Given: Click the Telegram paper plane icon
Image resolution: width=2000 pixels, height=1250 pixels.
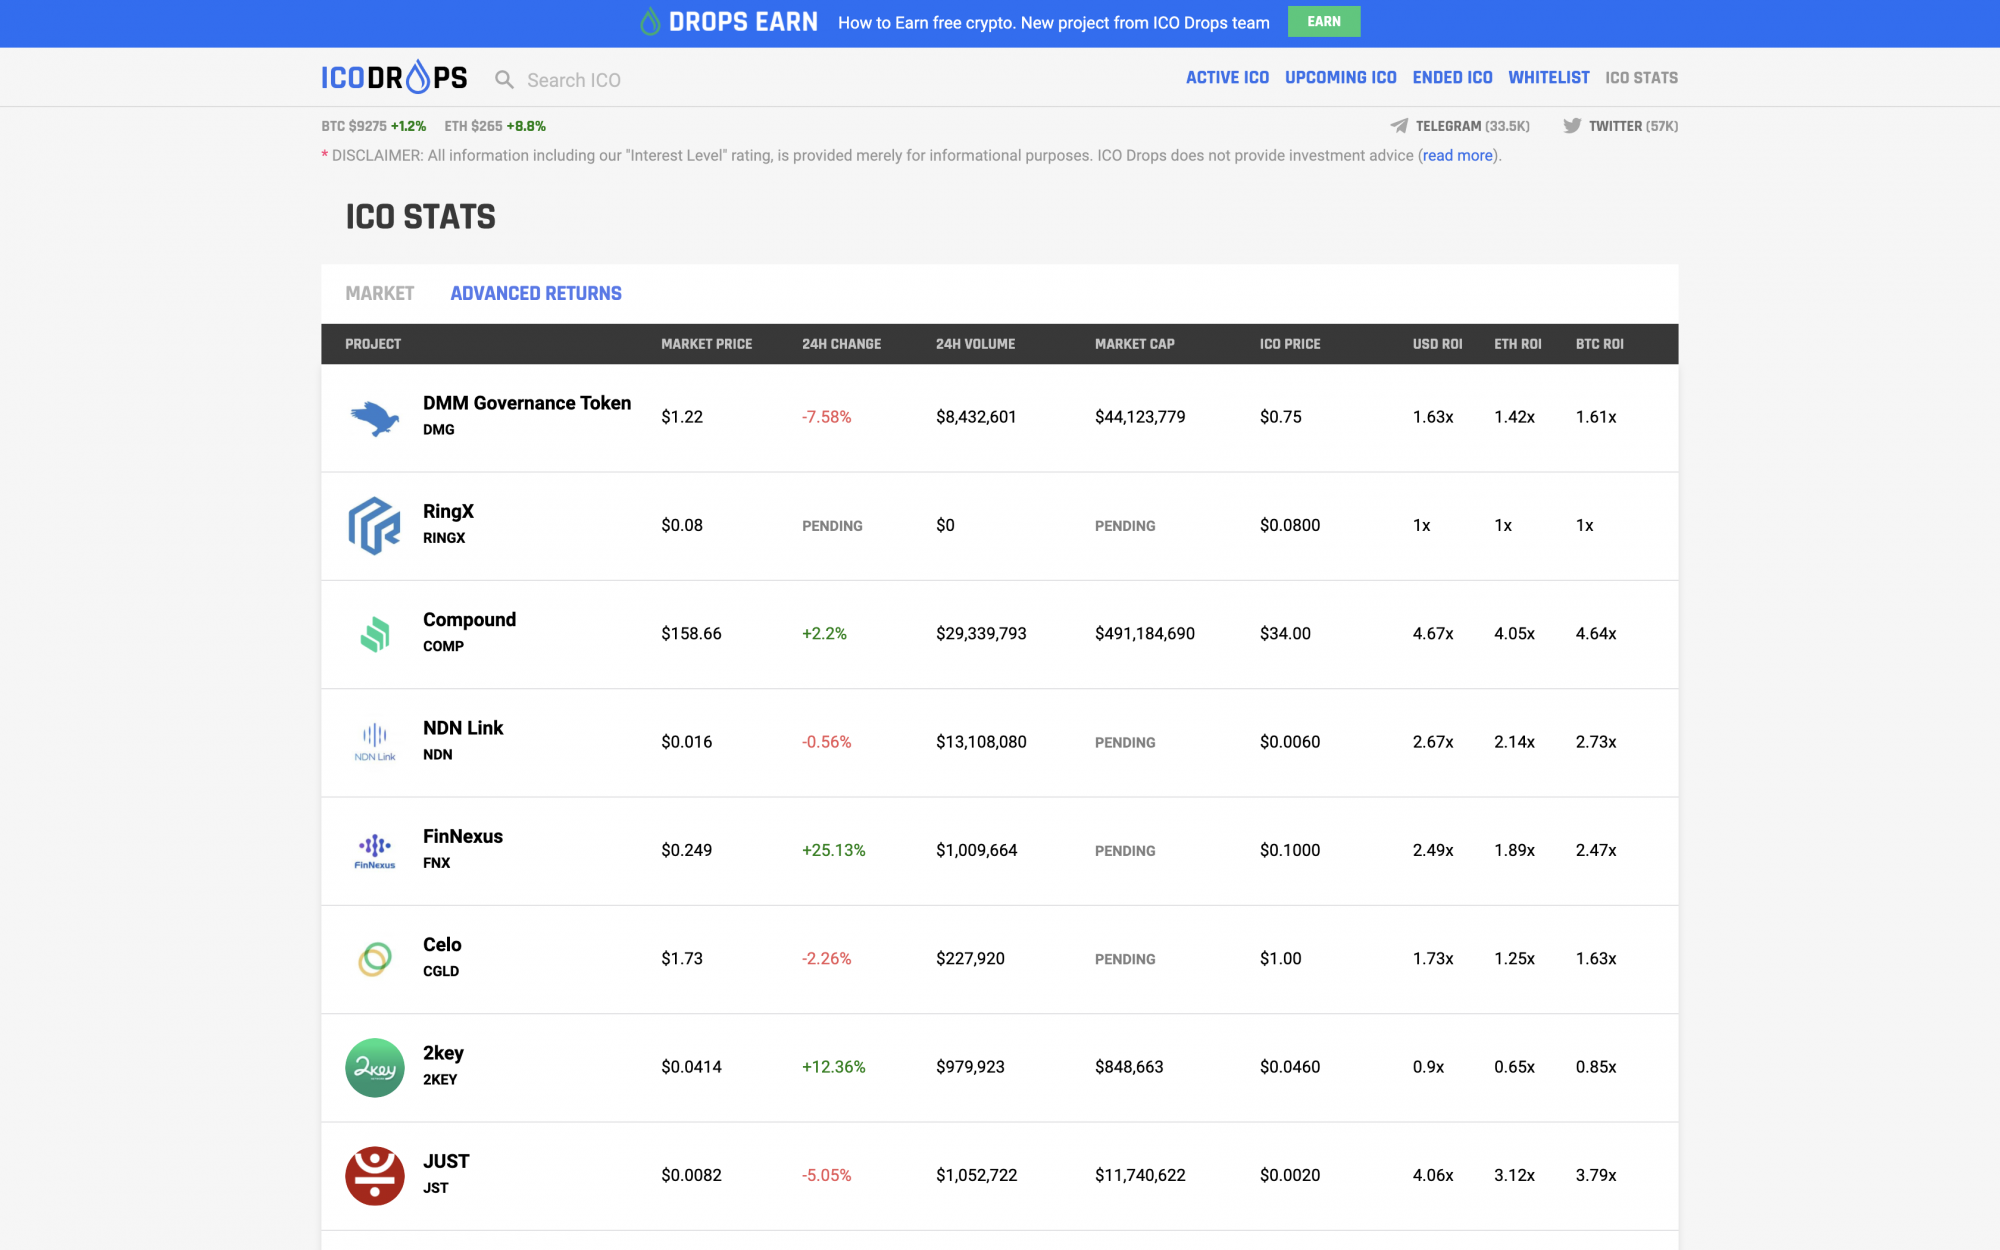Looking at the screenshot, I should (1399, 126).
